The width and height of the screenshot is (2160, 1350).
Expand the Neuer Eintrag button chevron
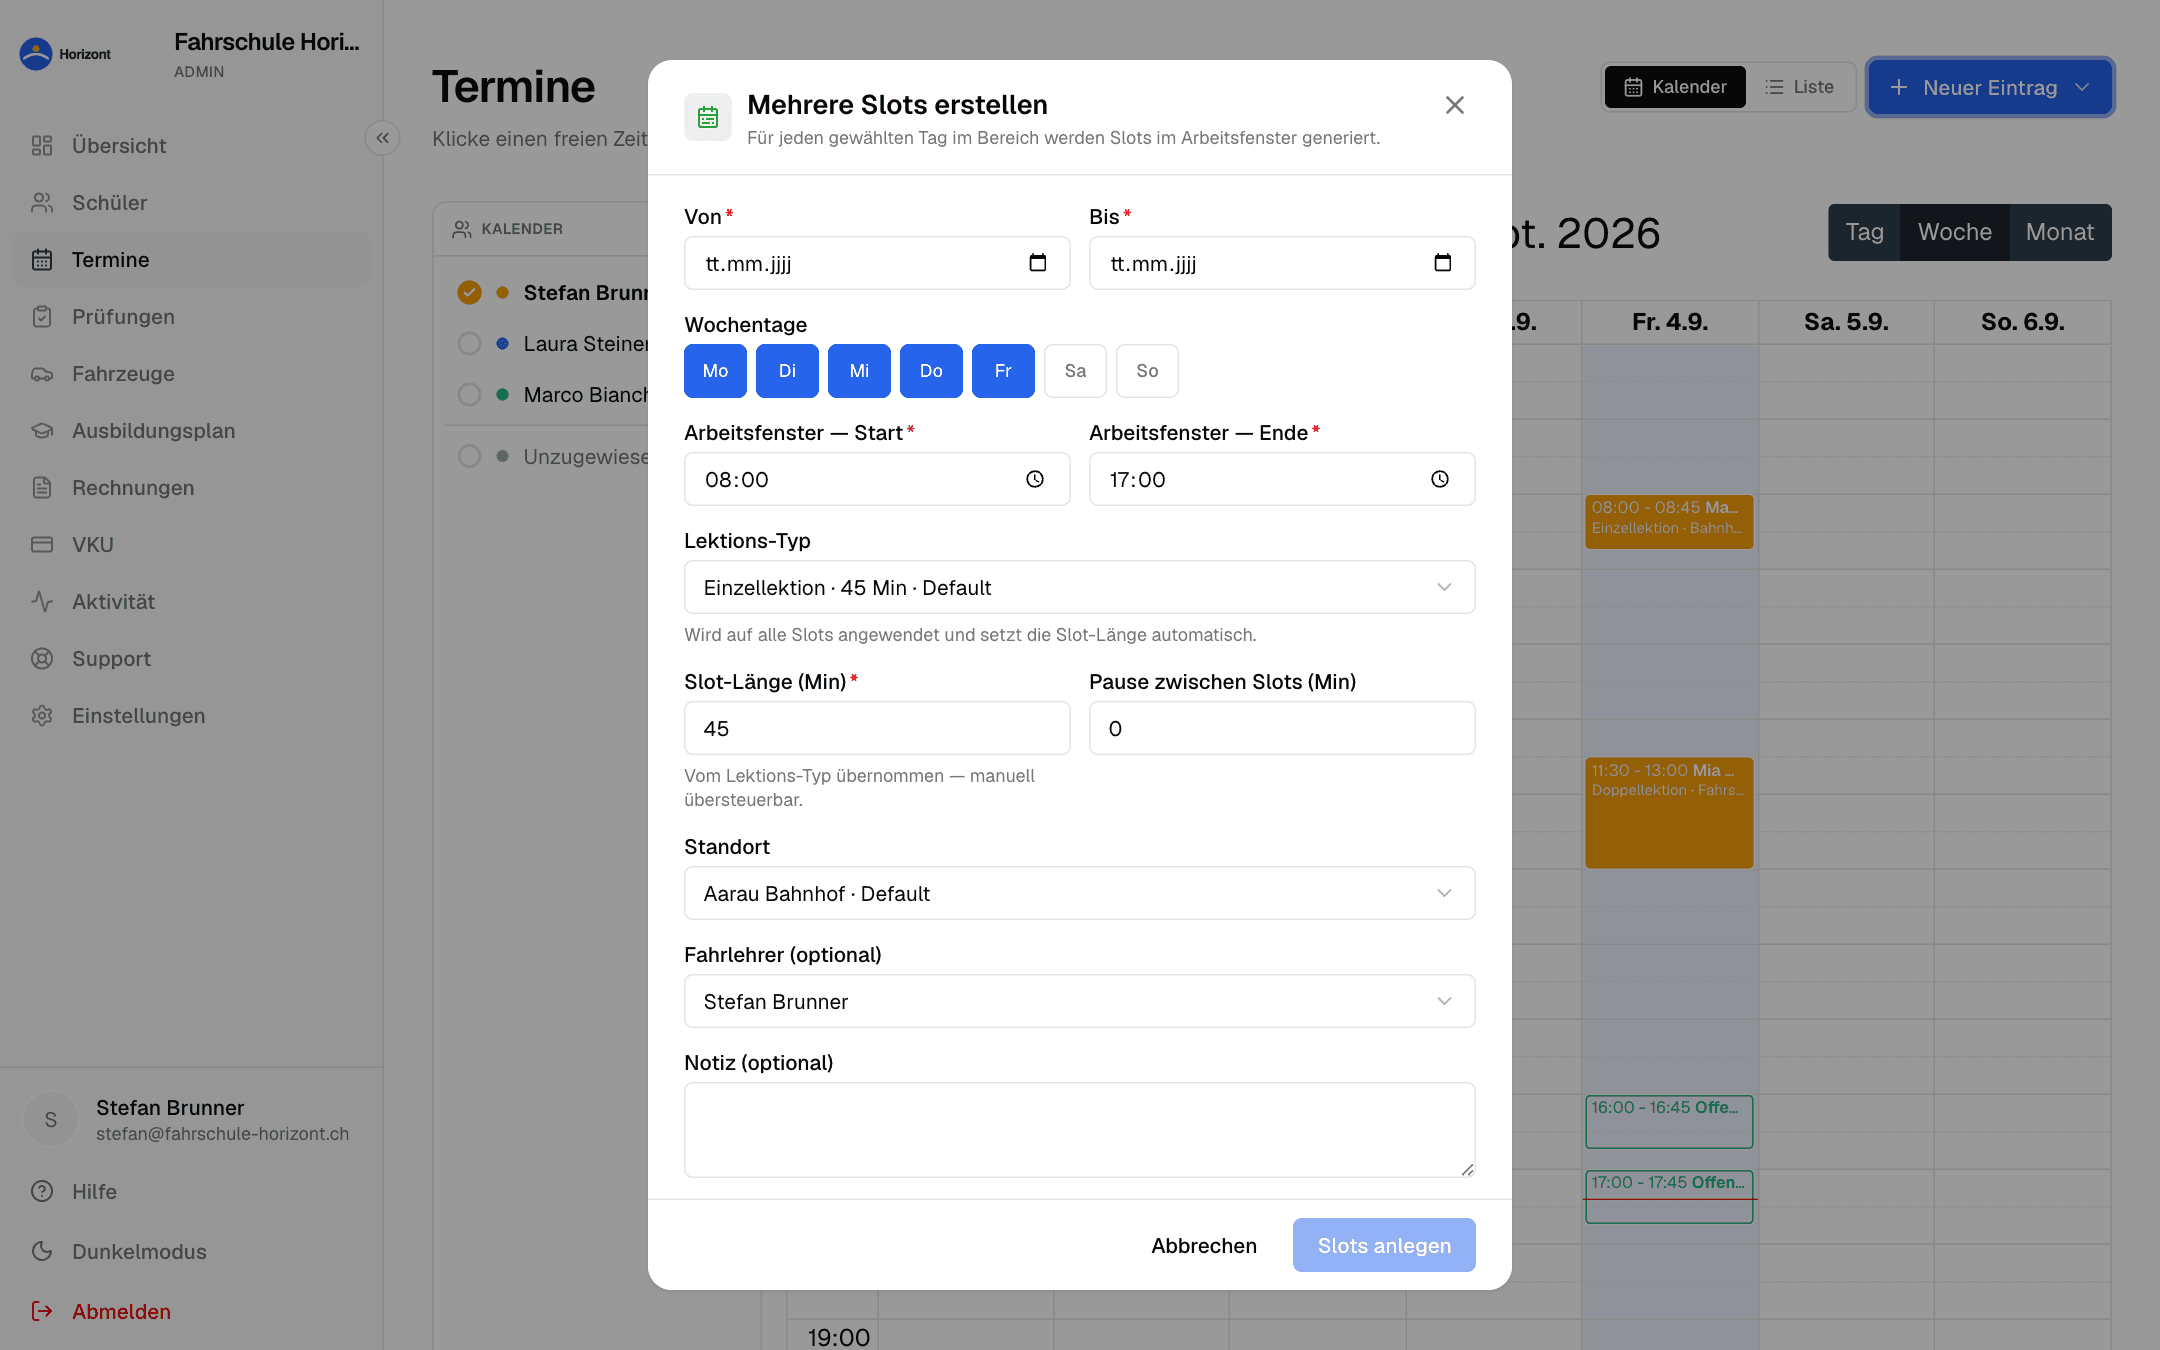[x=2083, y=88]
